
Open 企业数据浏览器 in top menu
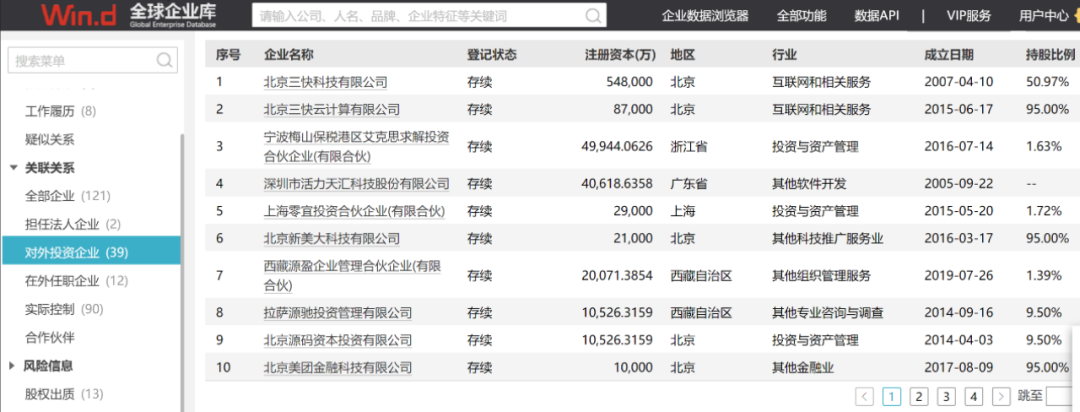click(x=704, y=16)
